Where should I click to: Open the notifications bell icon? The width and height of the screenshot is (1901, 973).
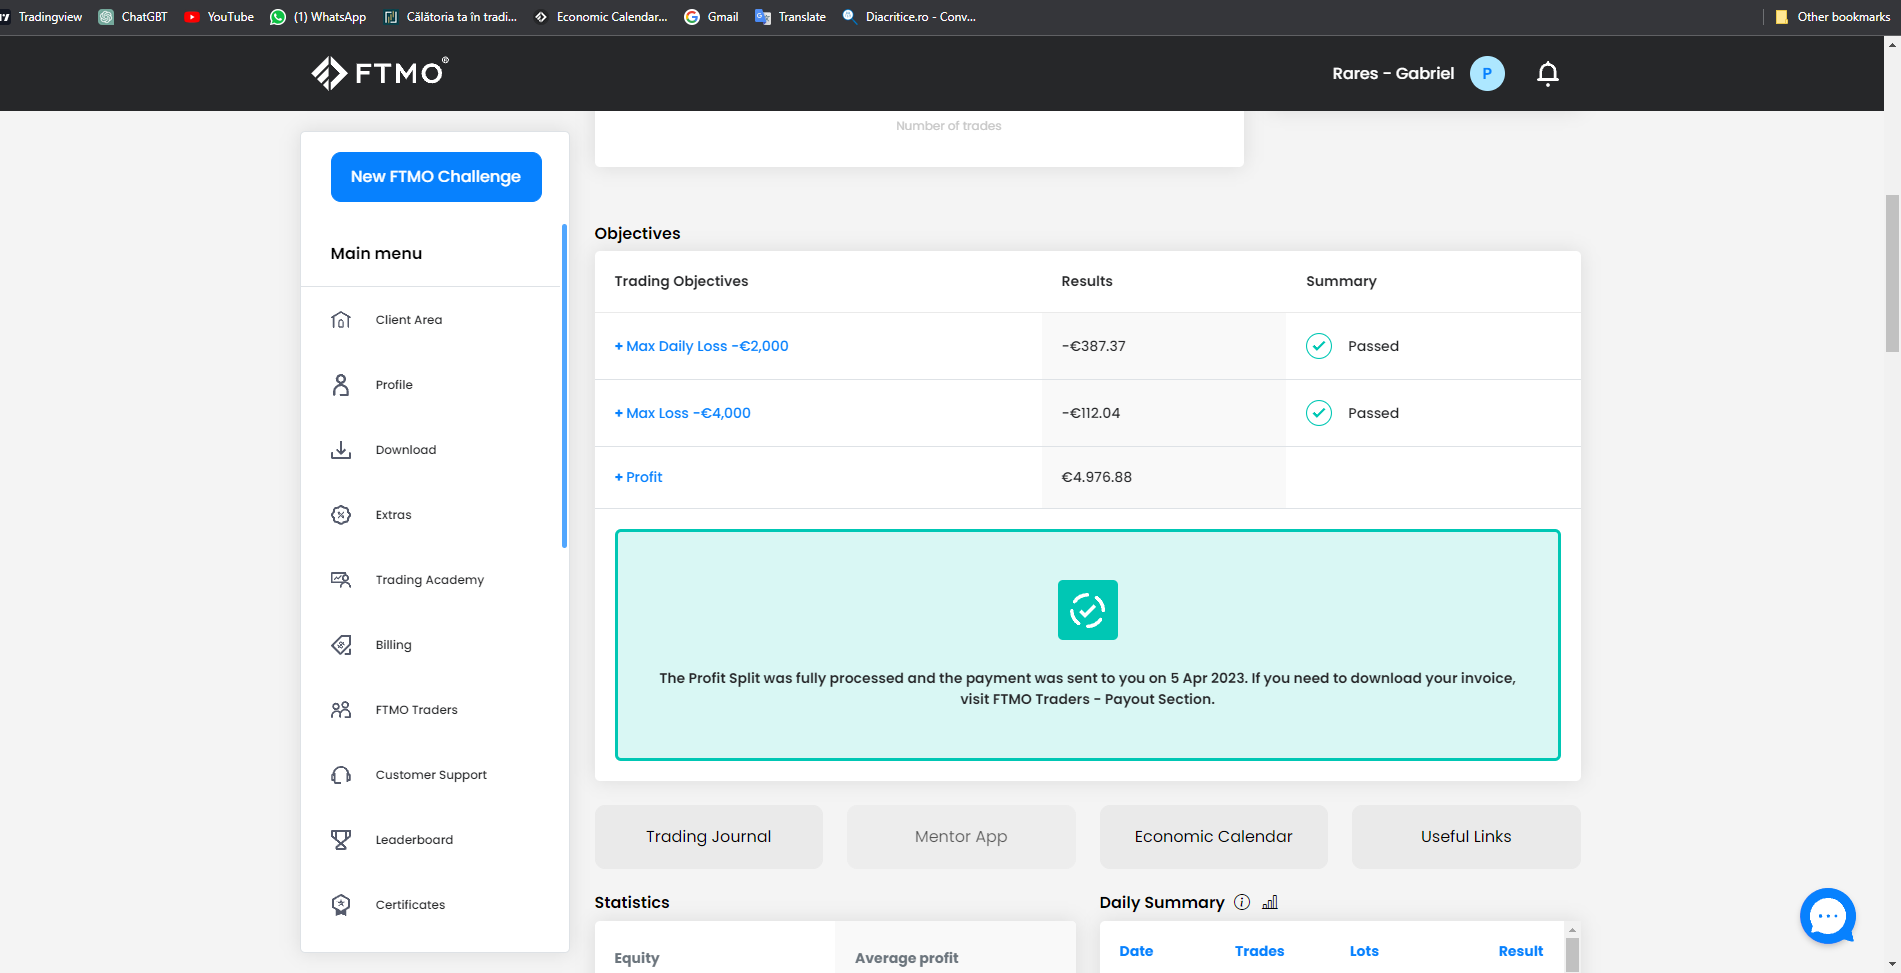pos(1548,74)
